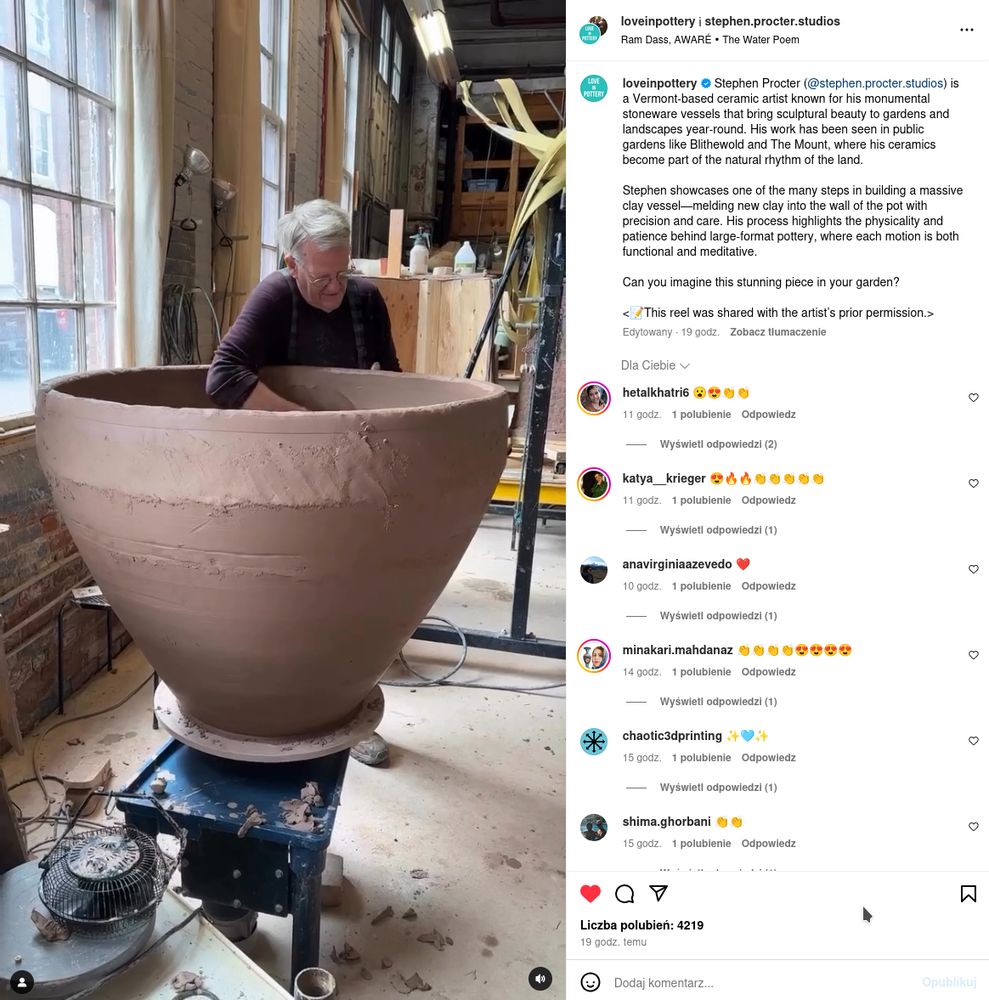989x1000 pixels.
Task: Open The Water Poem audio link
Action: 760,40
